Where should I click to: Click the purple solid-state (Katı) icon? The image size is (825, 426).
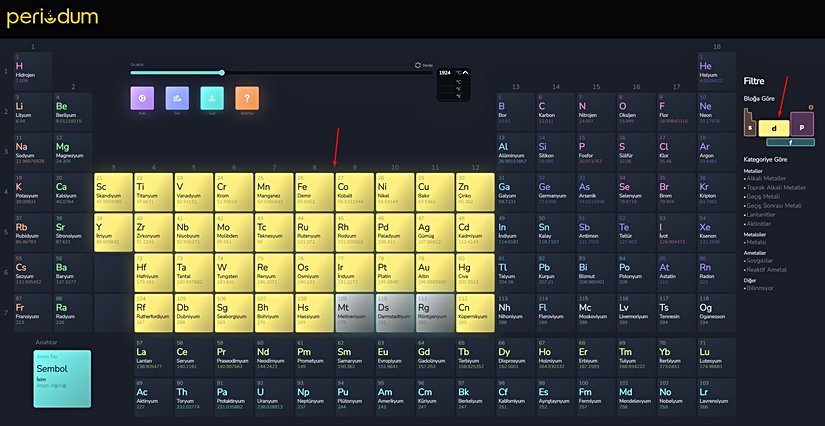[142, 98]
